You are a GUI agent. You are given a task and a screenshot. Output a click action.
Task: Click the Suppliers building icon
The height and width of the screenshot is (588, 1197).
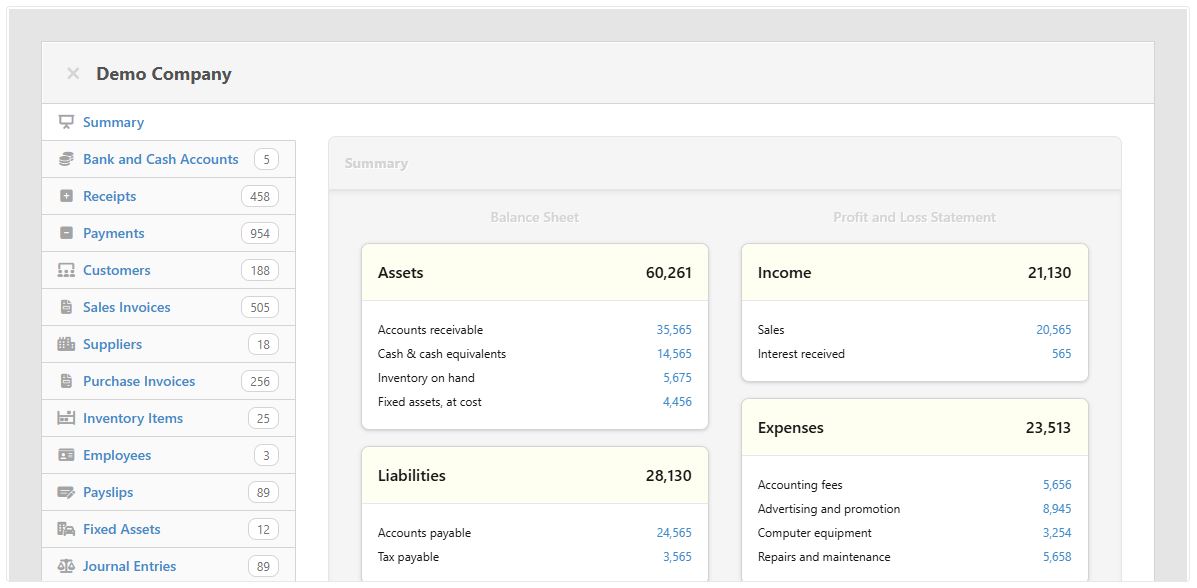tap(65, 344)
